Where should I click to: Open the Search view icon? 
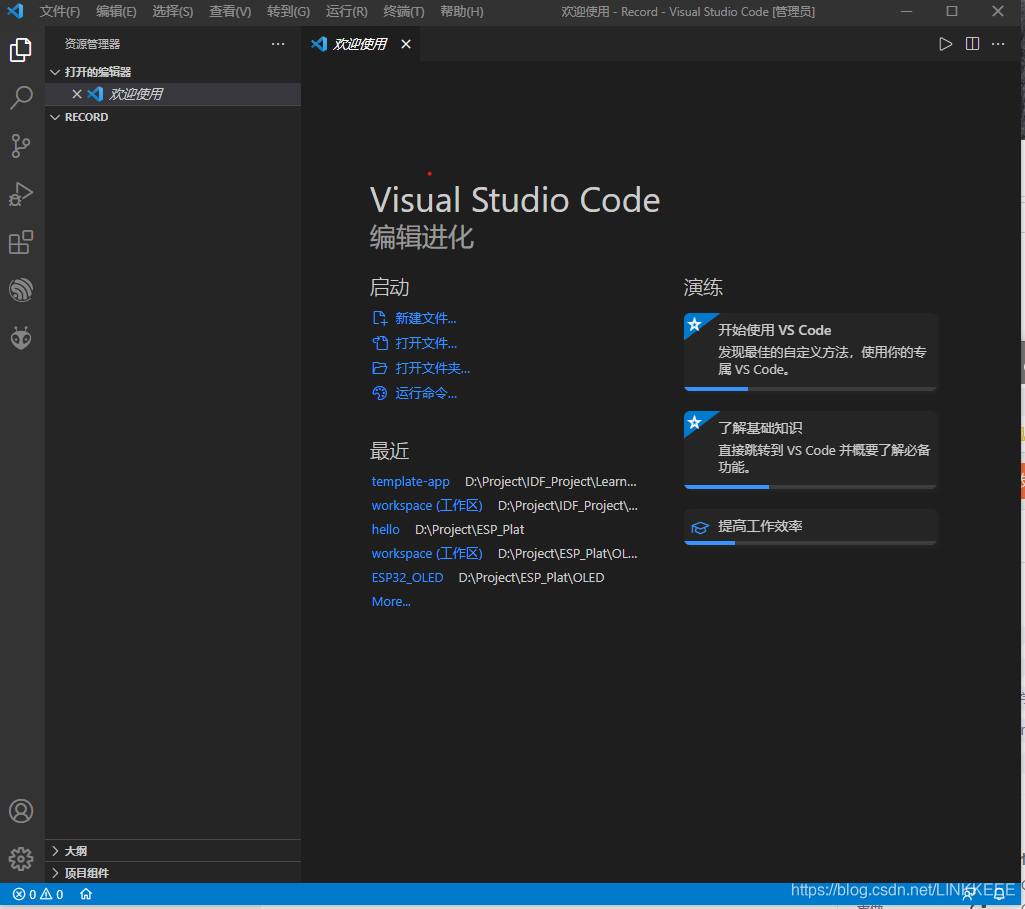[x=21, y=98]
